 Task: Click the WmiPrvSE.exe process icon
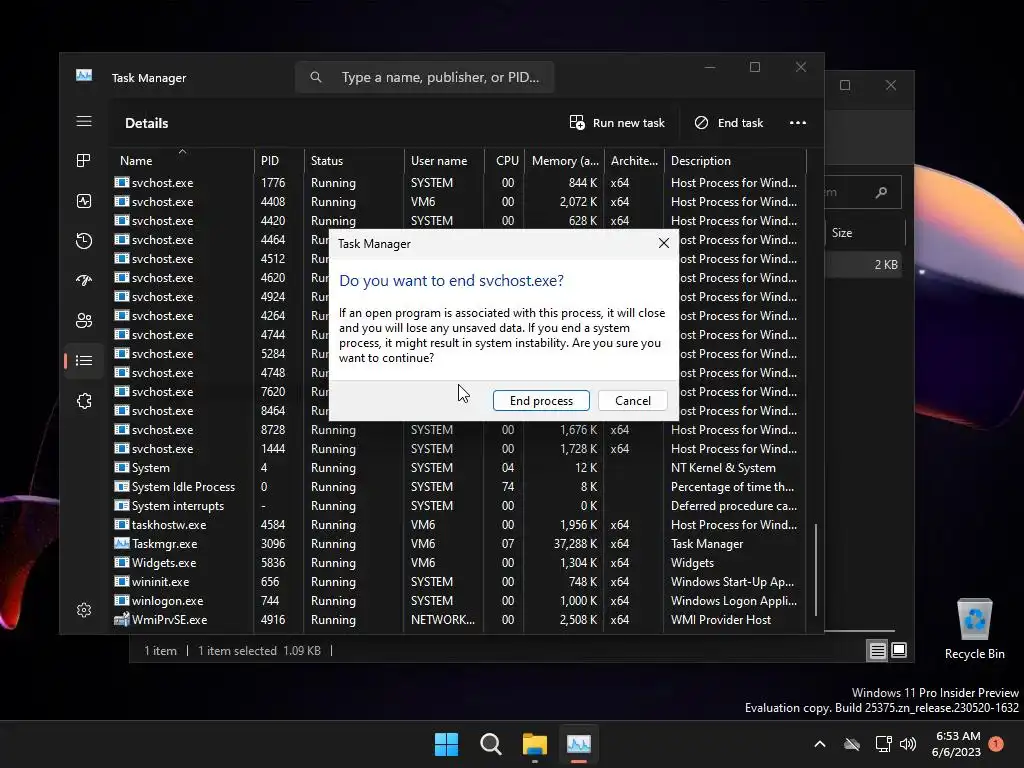pos(121,619)
